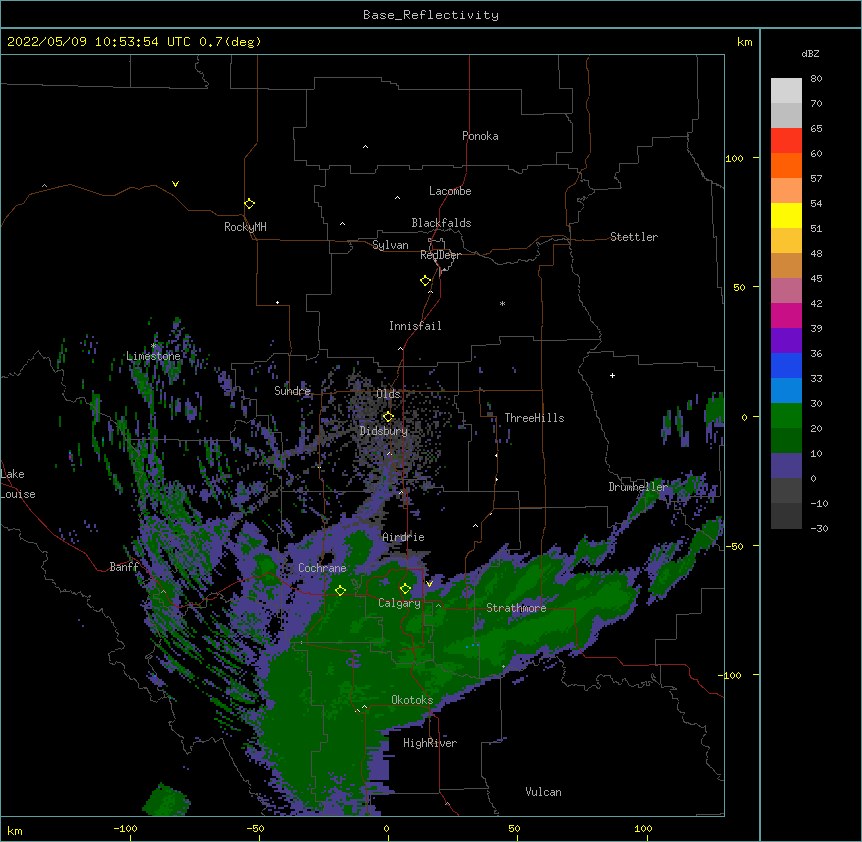Viewport: 862px width, 842px height.
Task: Click the white plus marker east of ThreeHills
Action: click(612, 375)
